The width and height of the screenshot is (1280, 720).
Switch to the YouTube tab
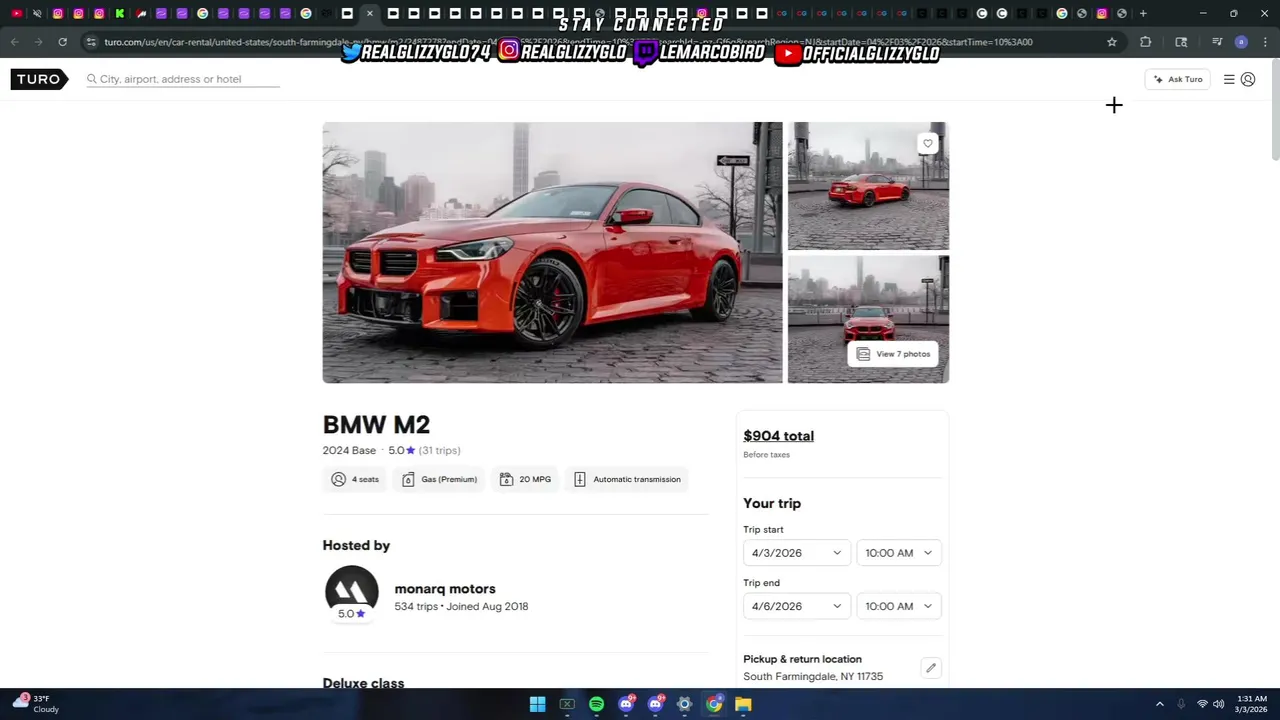(x=17, y=13)
